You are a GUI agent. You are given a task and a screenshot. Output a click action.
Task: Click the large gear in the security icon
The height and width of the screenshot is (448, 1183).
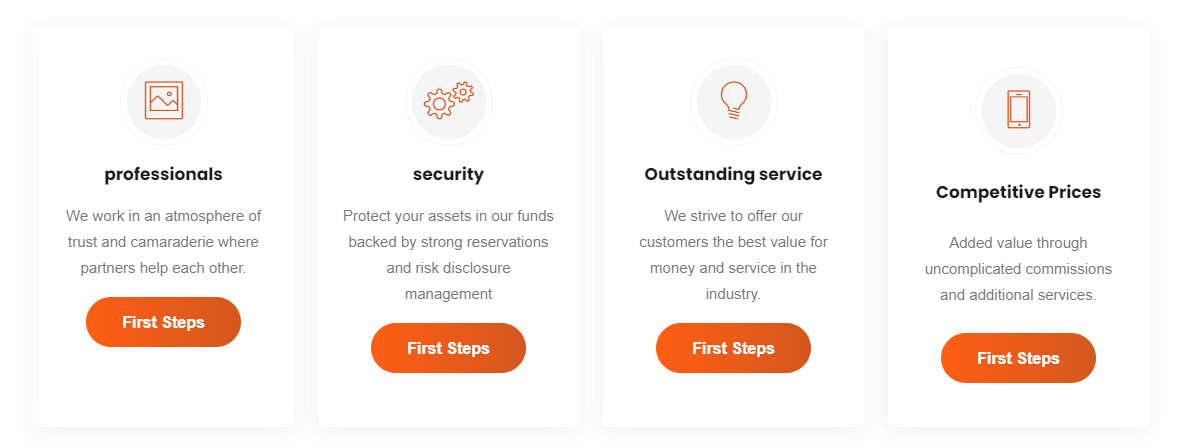click(x=439, y=105)
